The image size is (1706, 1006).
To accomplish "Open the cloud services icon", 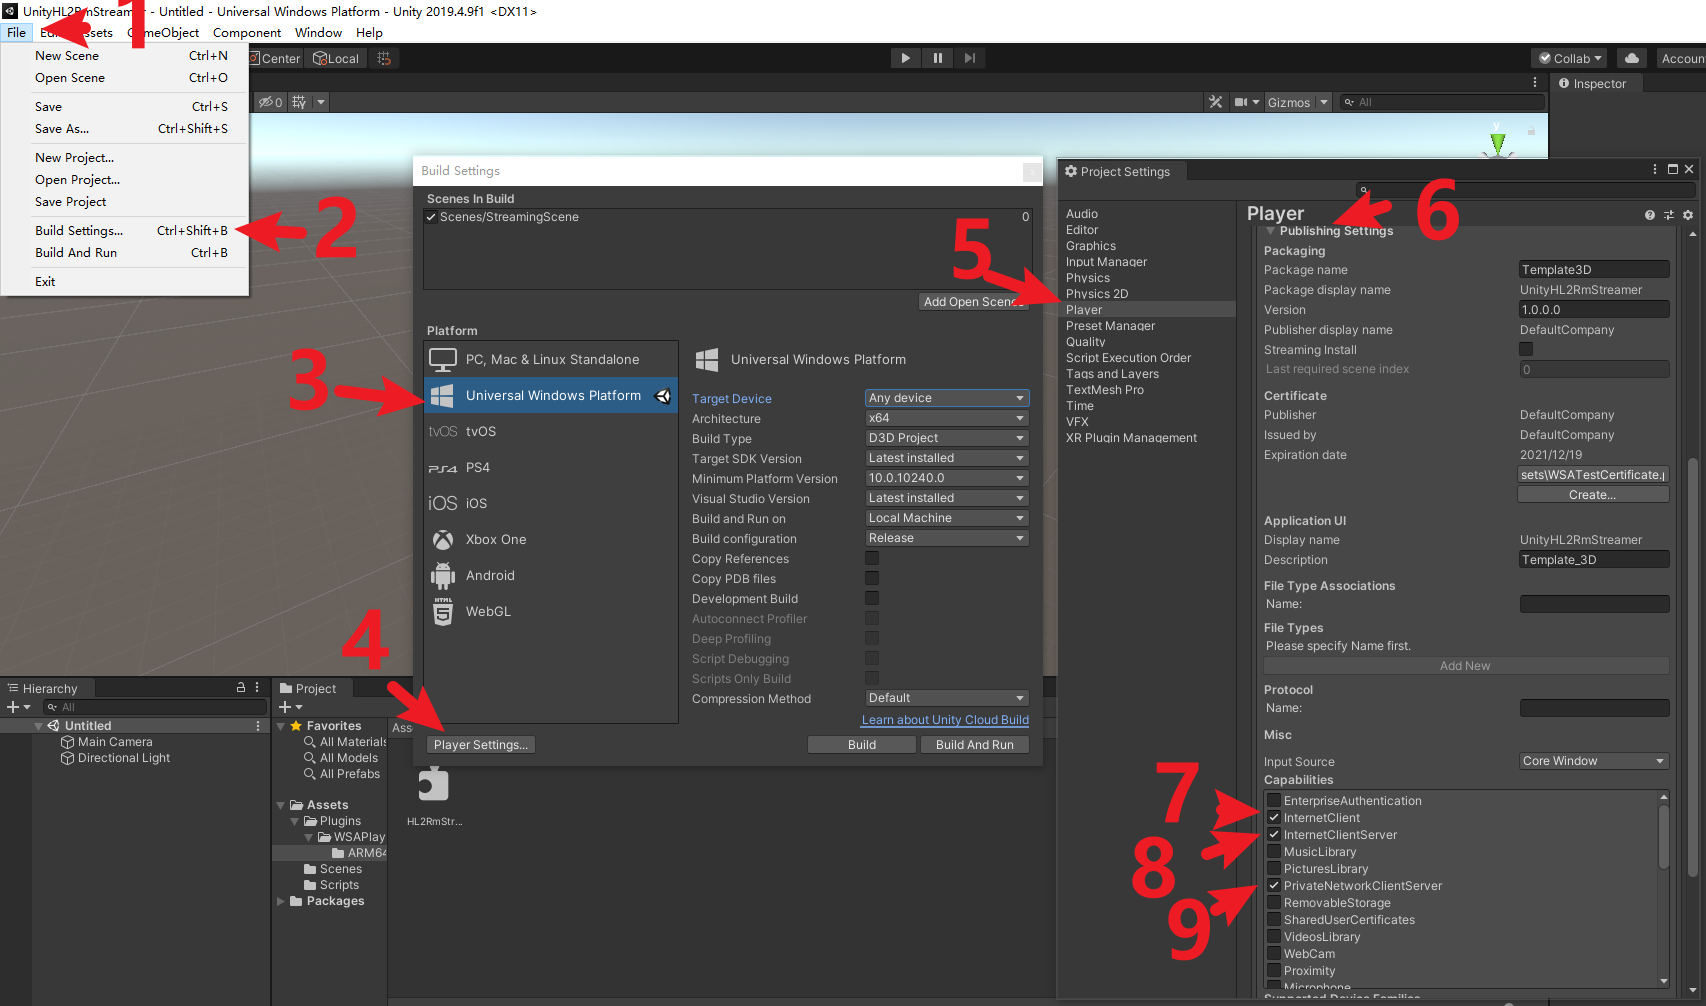I will (x=1632, y=58).
